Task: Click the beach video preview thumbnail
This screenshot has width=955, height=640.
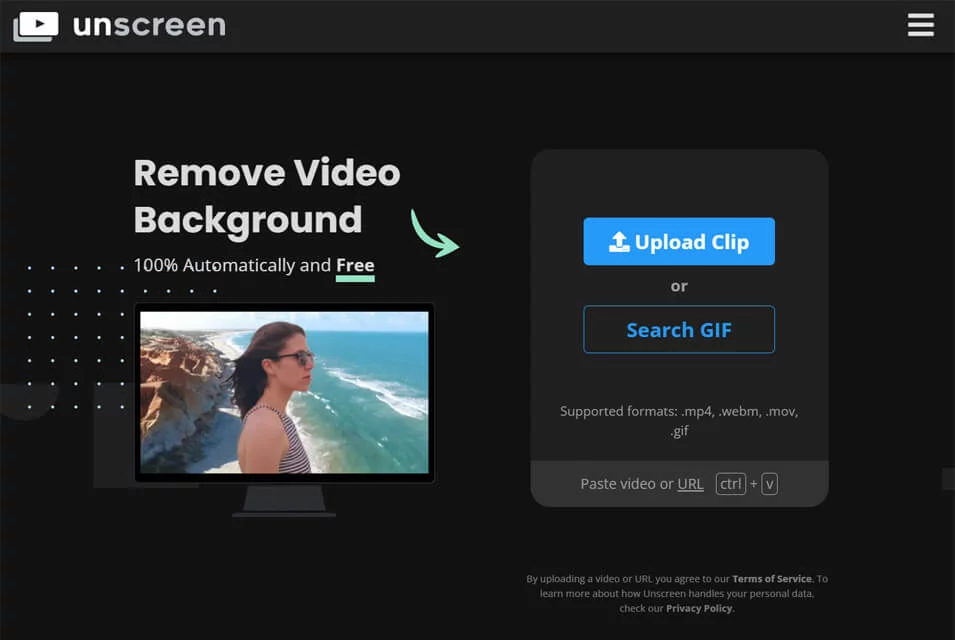Action: (284, 392)
